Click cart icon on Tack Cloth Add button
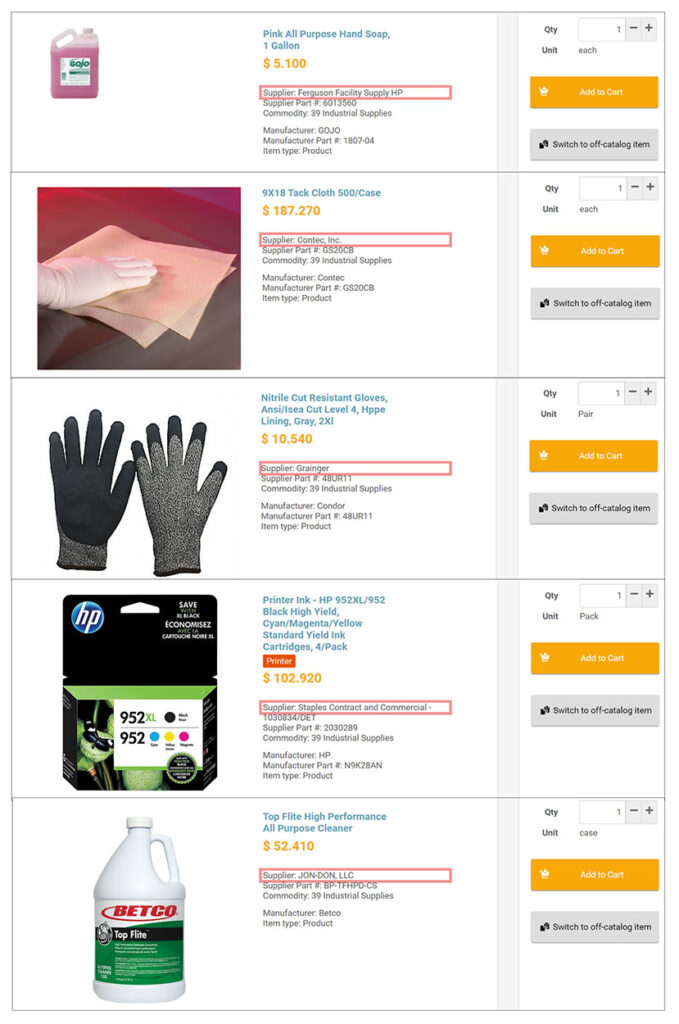The height and width of the screenshot is (1024, 679). click(x=545, y=251)
